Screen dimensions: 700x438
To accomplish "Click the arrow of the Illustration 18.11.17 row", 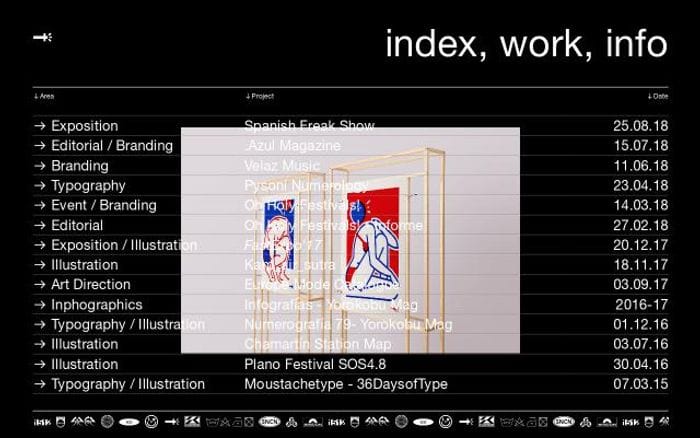I will pos(40,265).
